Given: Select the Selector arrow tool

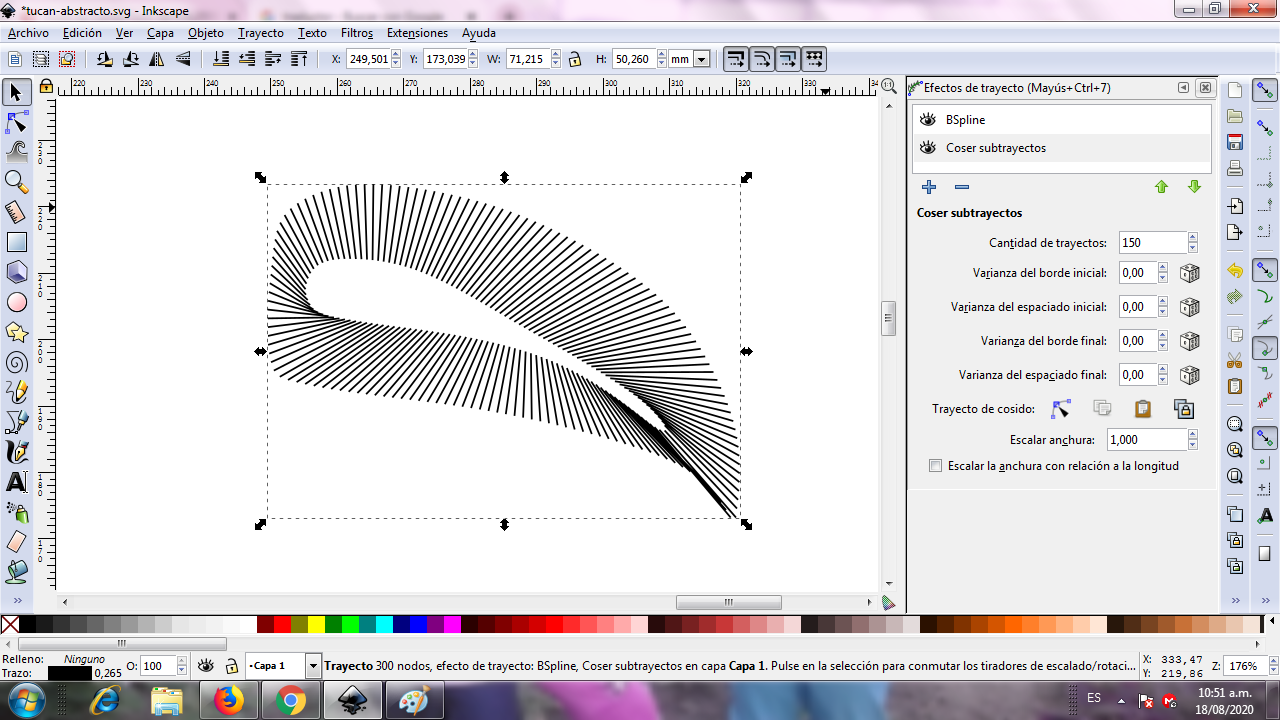Looking at the screenshot, I should click(16, 93).
